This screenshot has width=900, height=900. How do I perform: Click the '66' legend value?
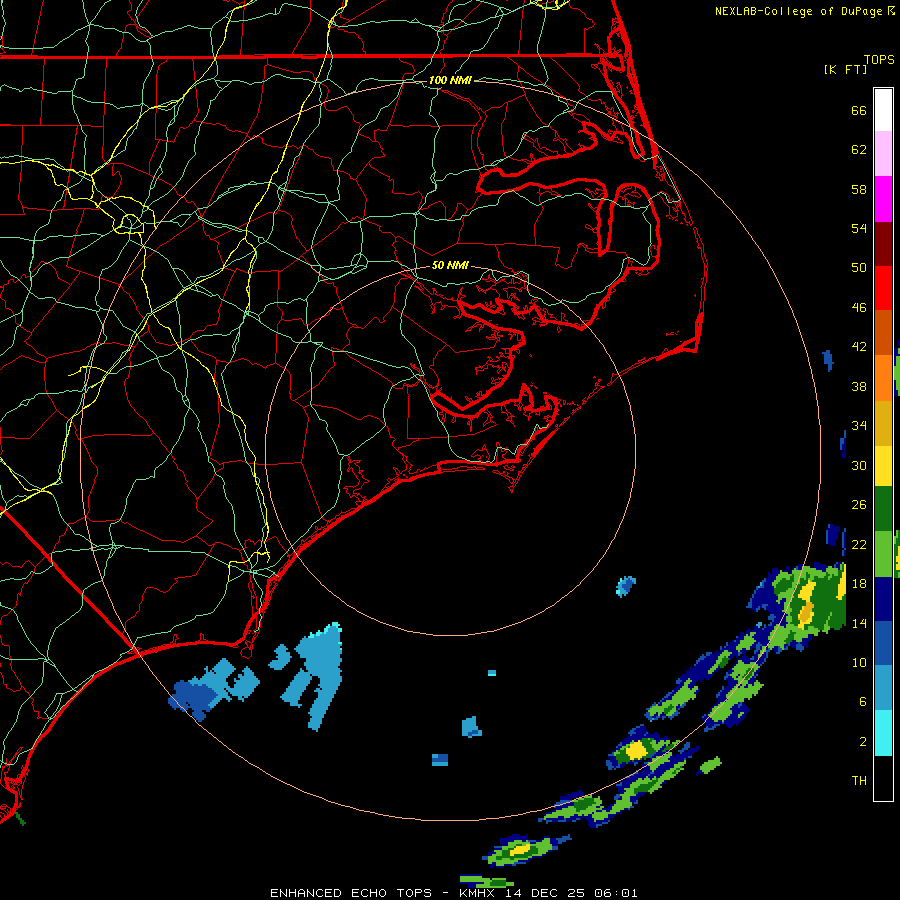pyautogui.click(x=859, y=110)
